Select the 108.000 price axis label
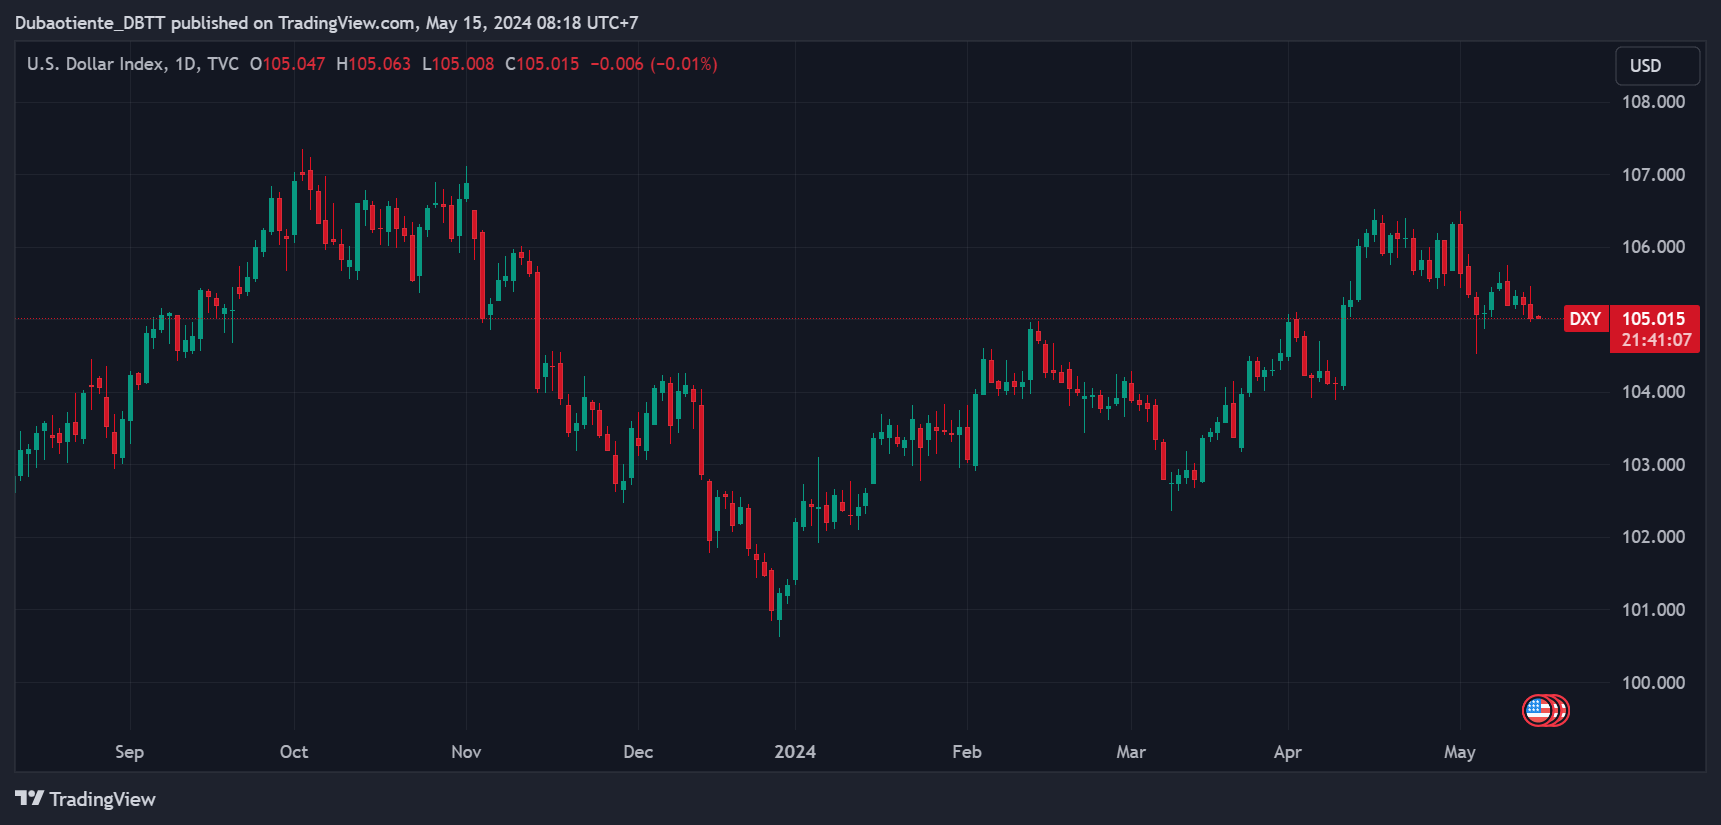The width and height of the screenshot is (1721, 825). point(1653,102)
